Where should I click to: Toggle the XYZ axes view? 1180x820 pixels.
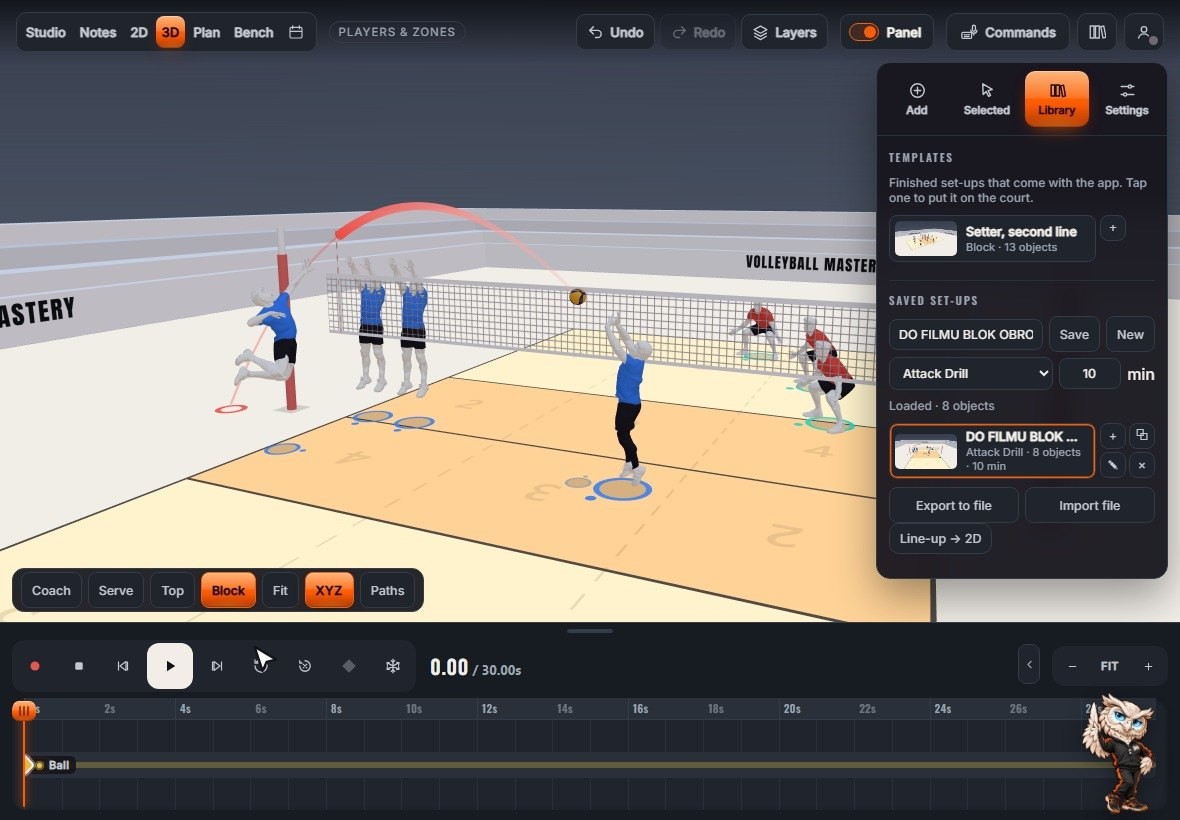pos(329,591)
